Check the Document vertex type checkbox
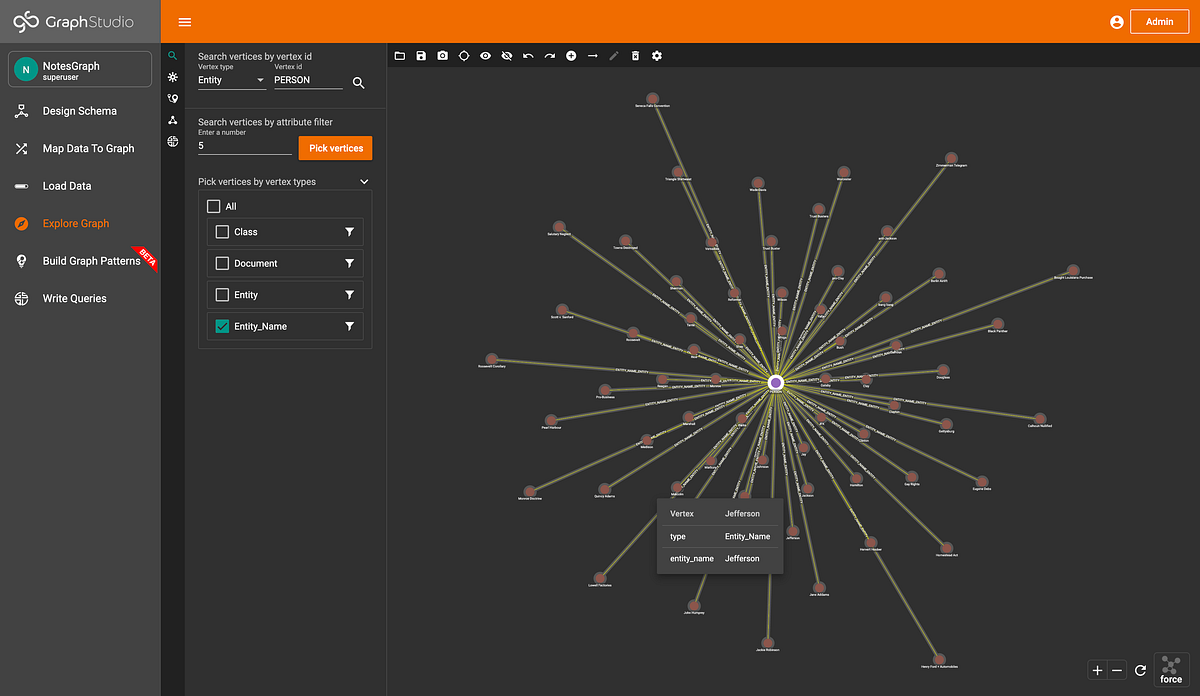The image size is (1200, 696). (222, 263)
